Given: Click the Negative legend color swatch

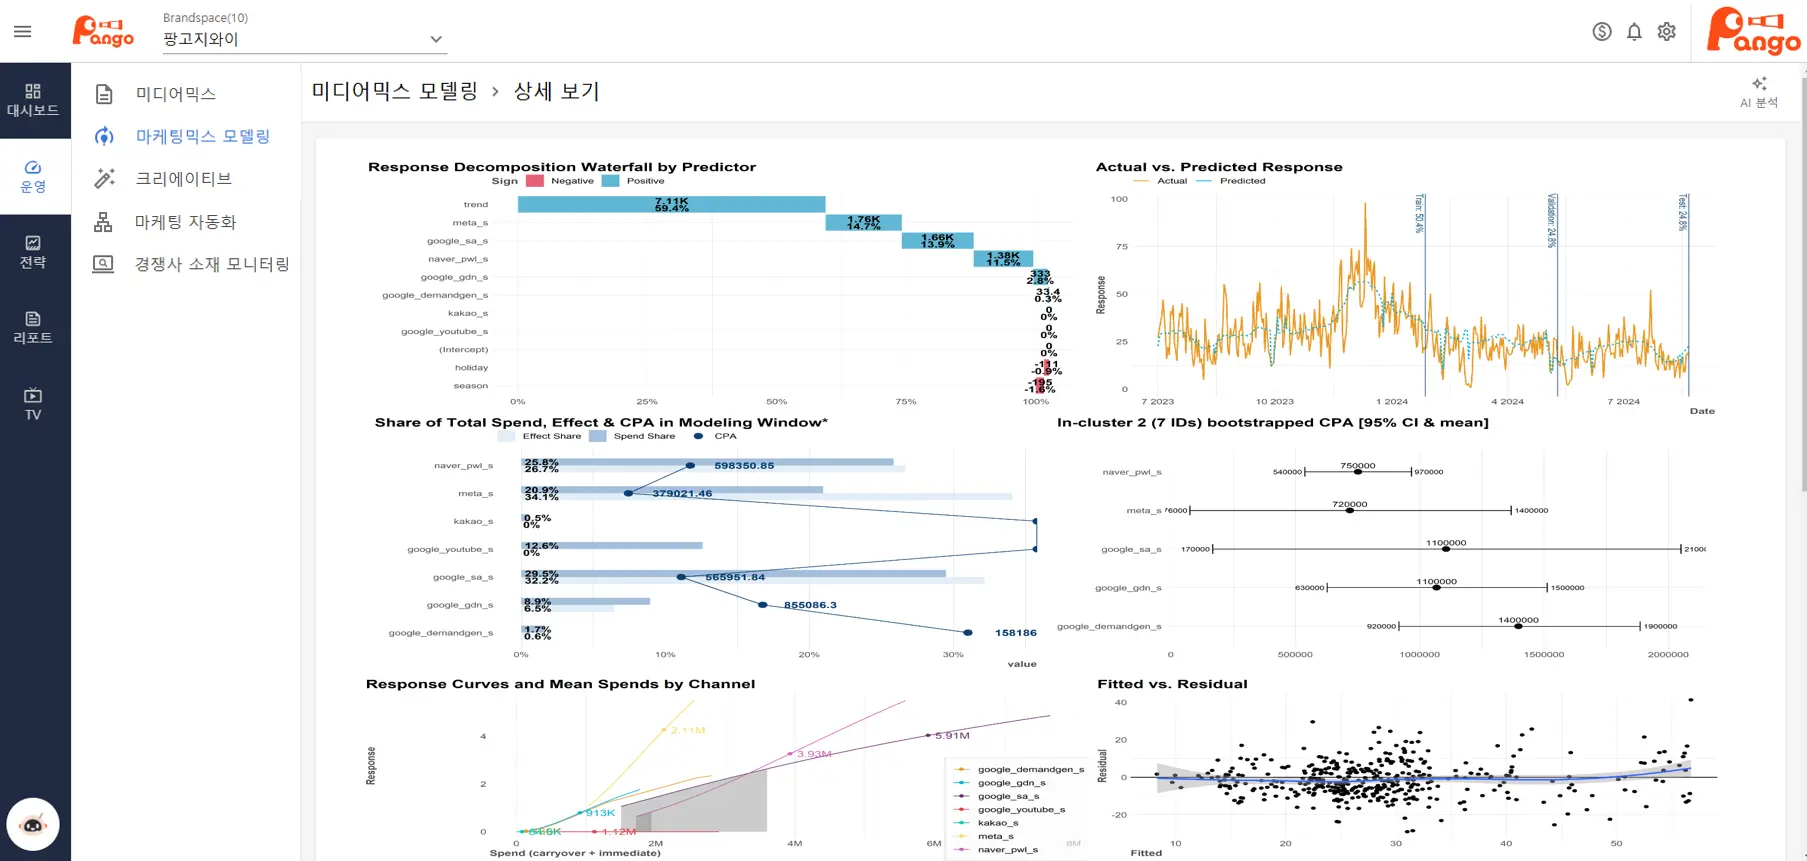Looking at the screenshot, I should (534, 181).
